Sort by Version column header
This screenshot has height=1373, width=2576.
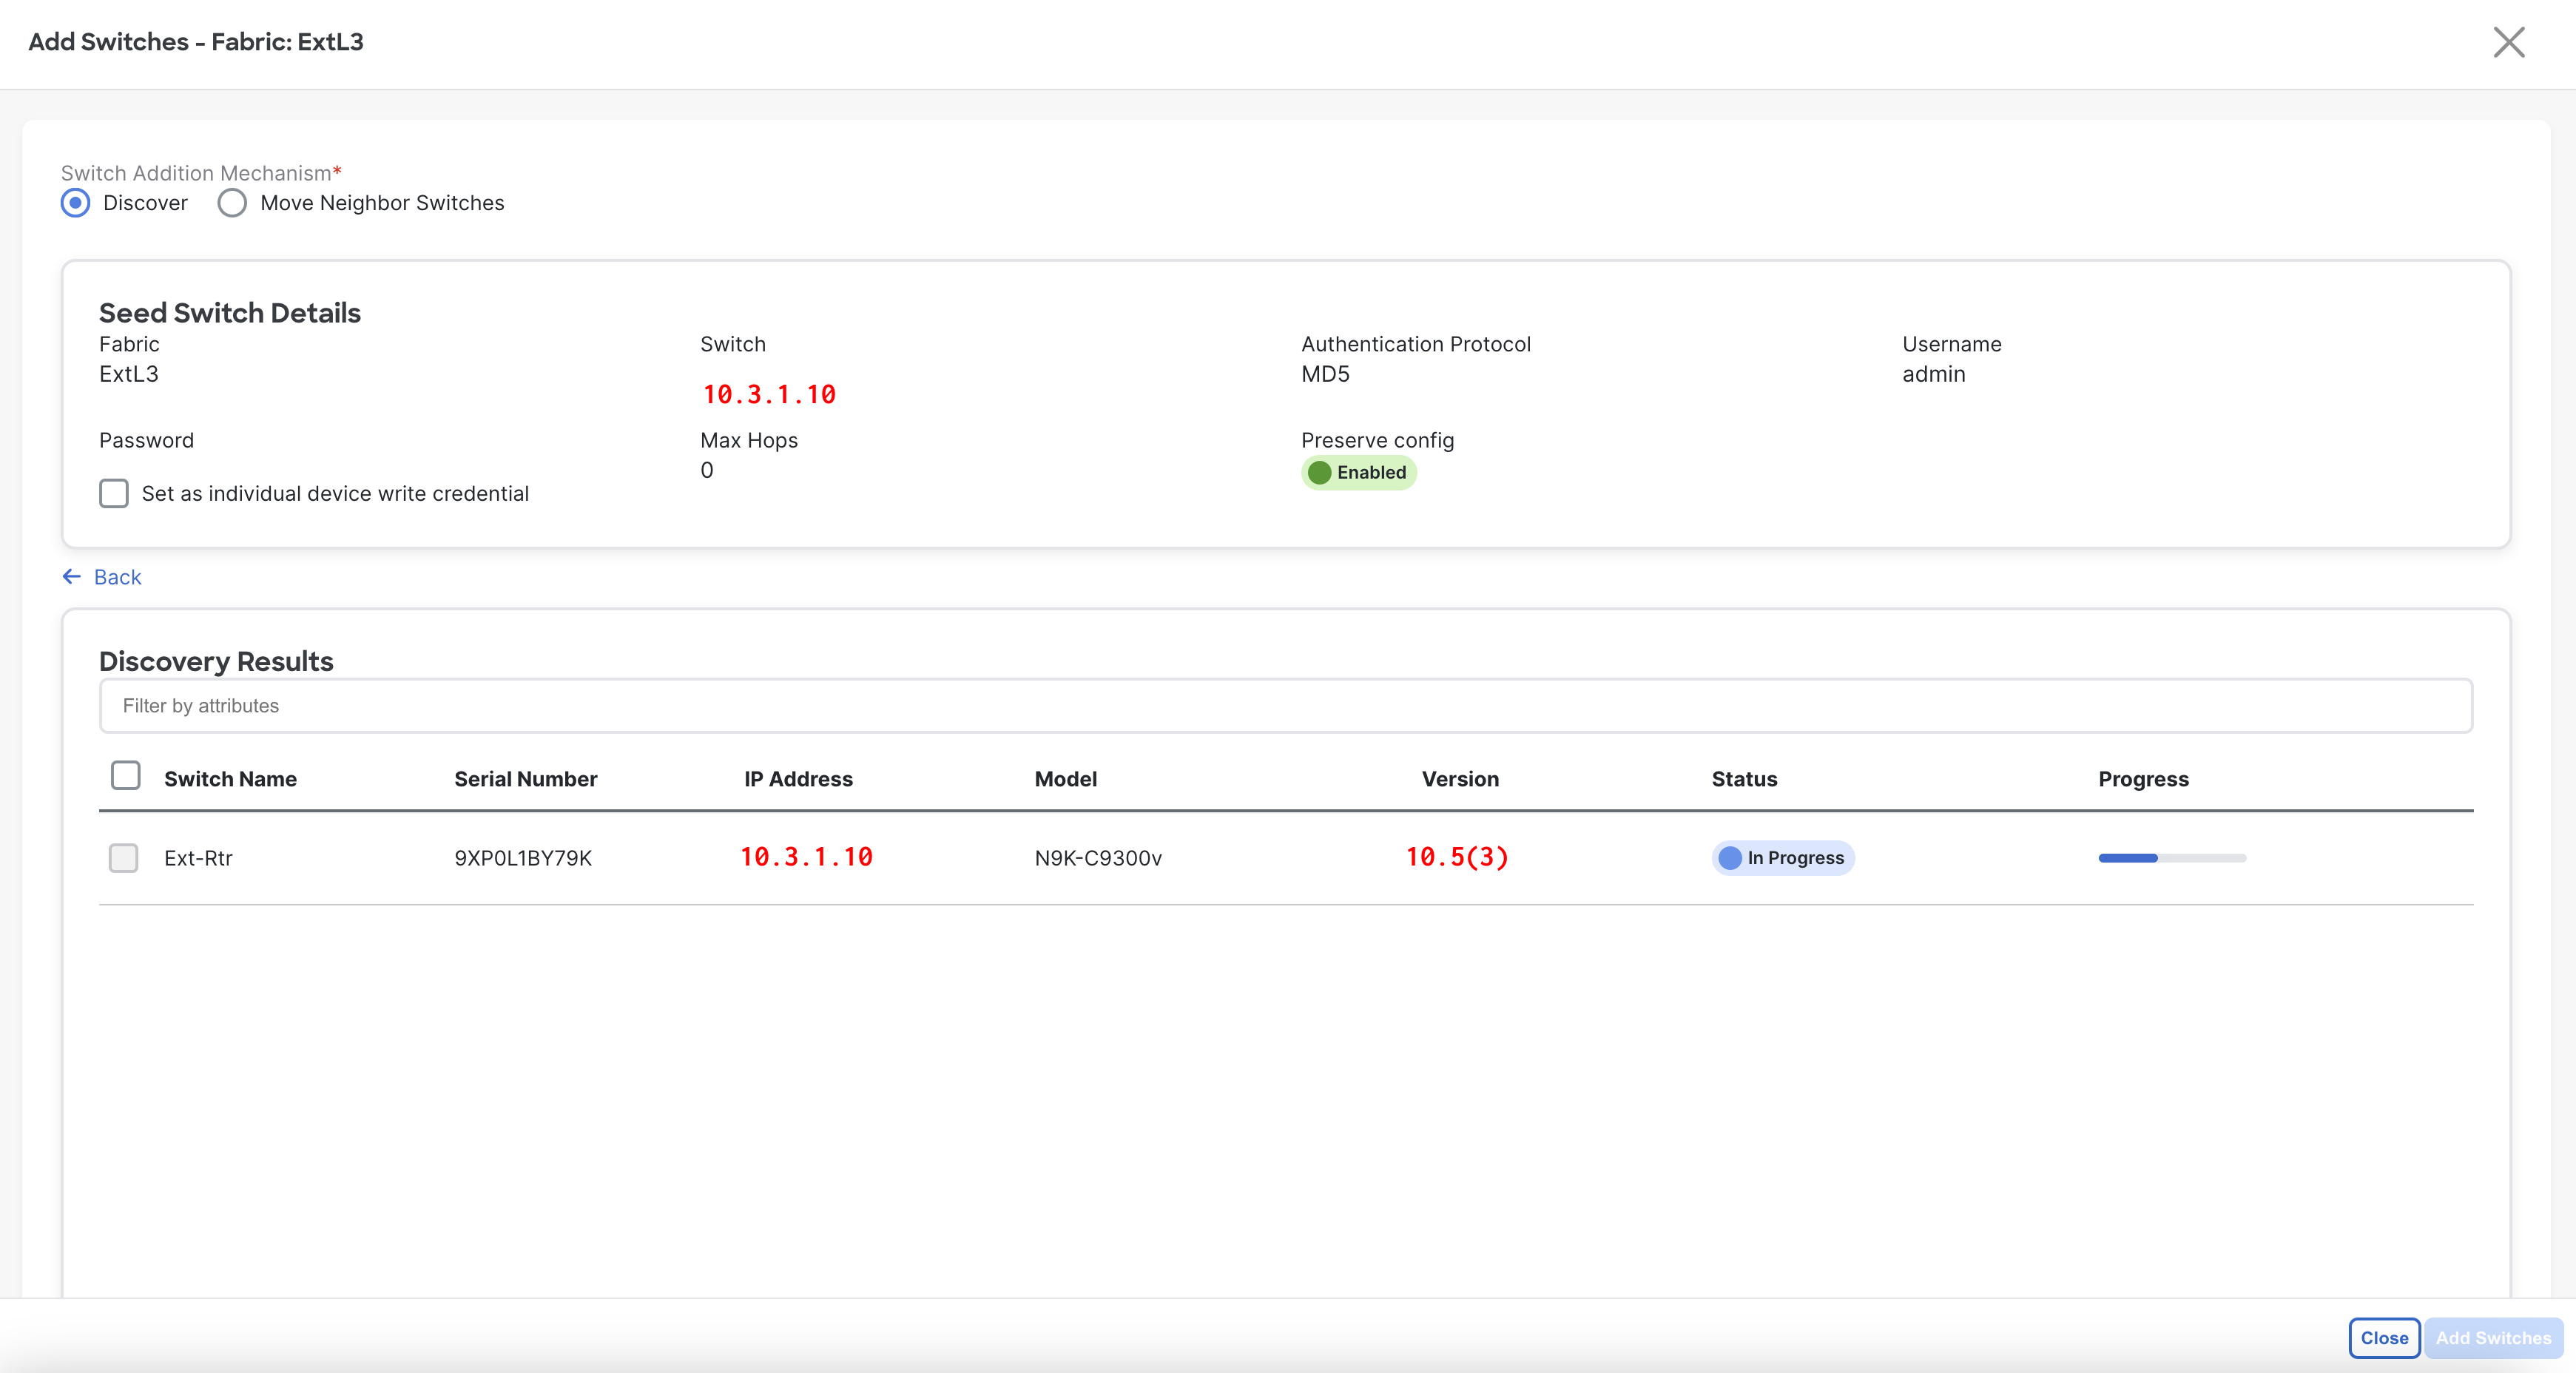pos(1459,779)
